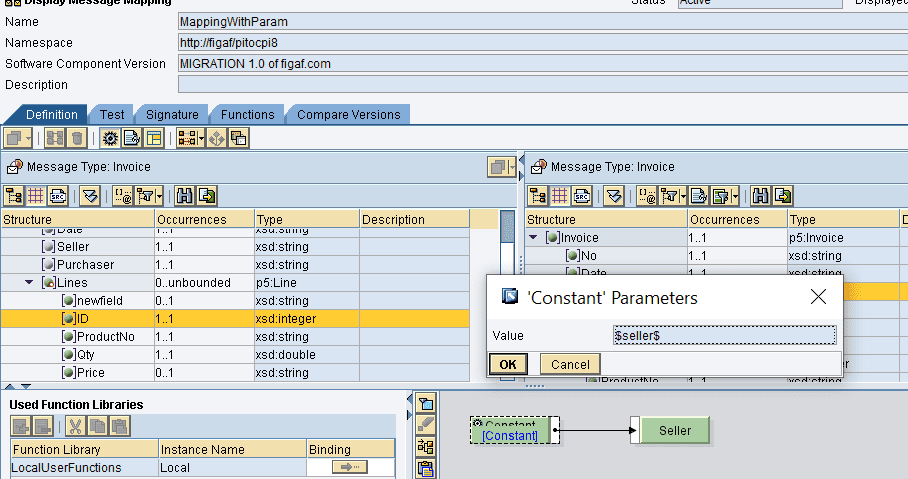The height and width of the screenshot is (479, 908).
Task: Click the add library icon in Function Libraries
Action: [x=21, y=426]
